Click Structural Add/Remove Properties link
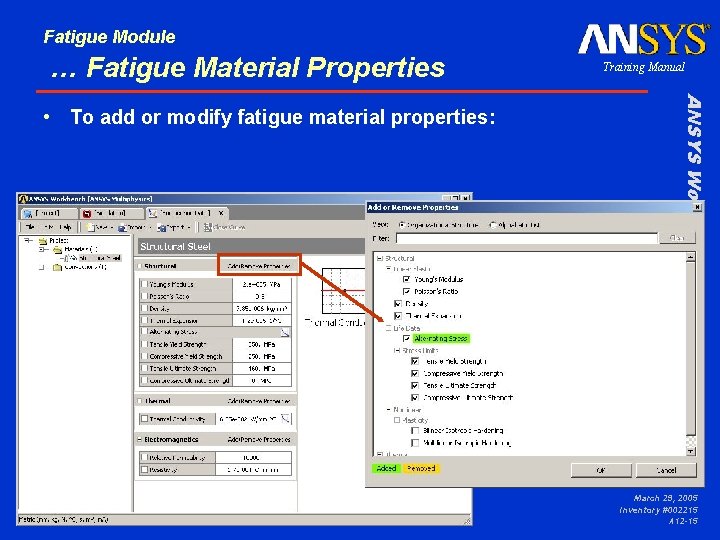Viewport: 720px width, 540px height. click(259, 266)
